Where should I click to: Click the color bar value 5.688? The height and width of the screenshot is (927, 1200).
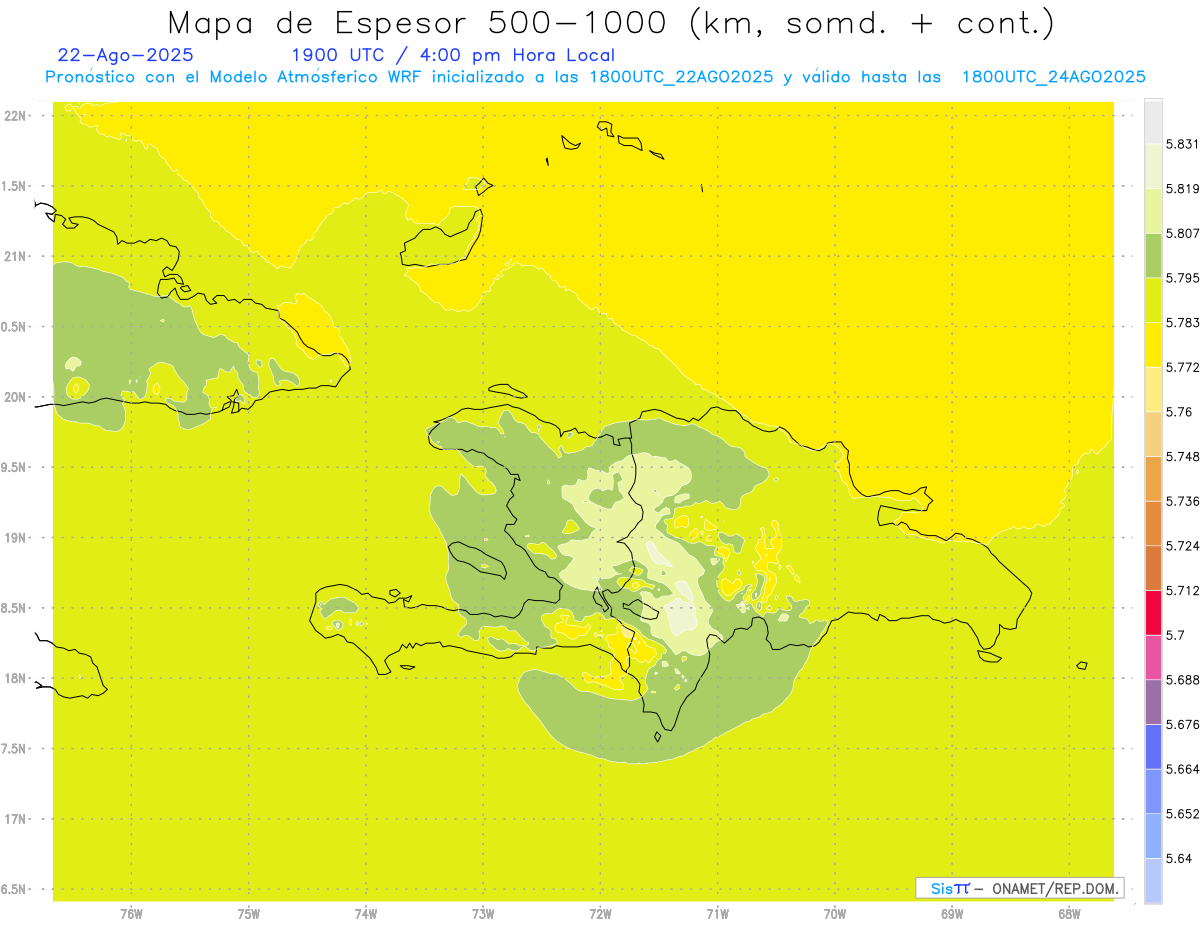(x=1181, y=680)
